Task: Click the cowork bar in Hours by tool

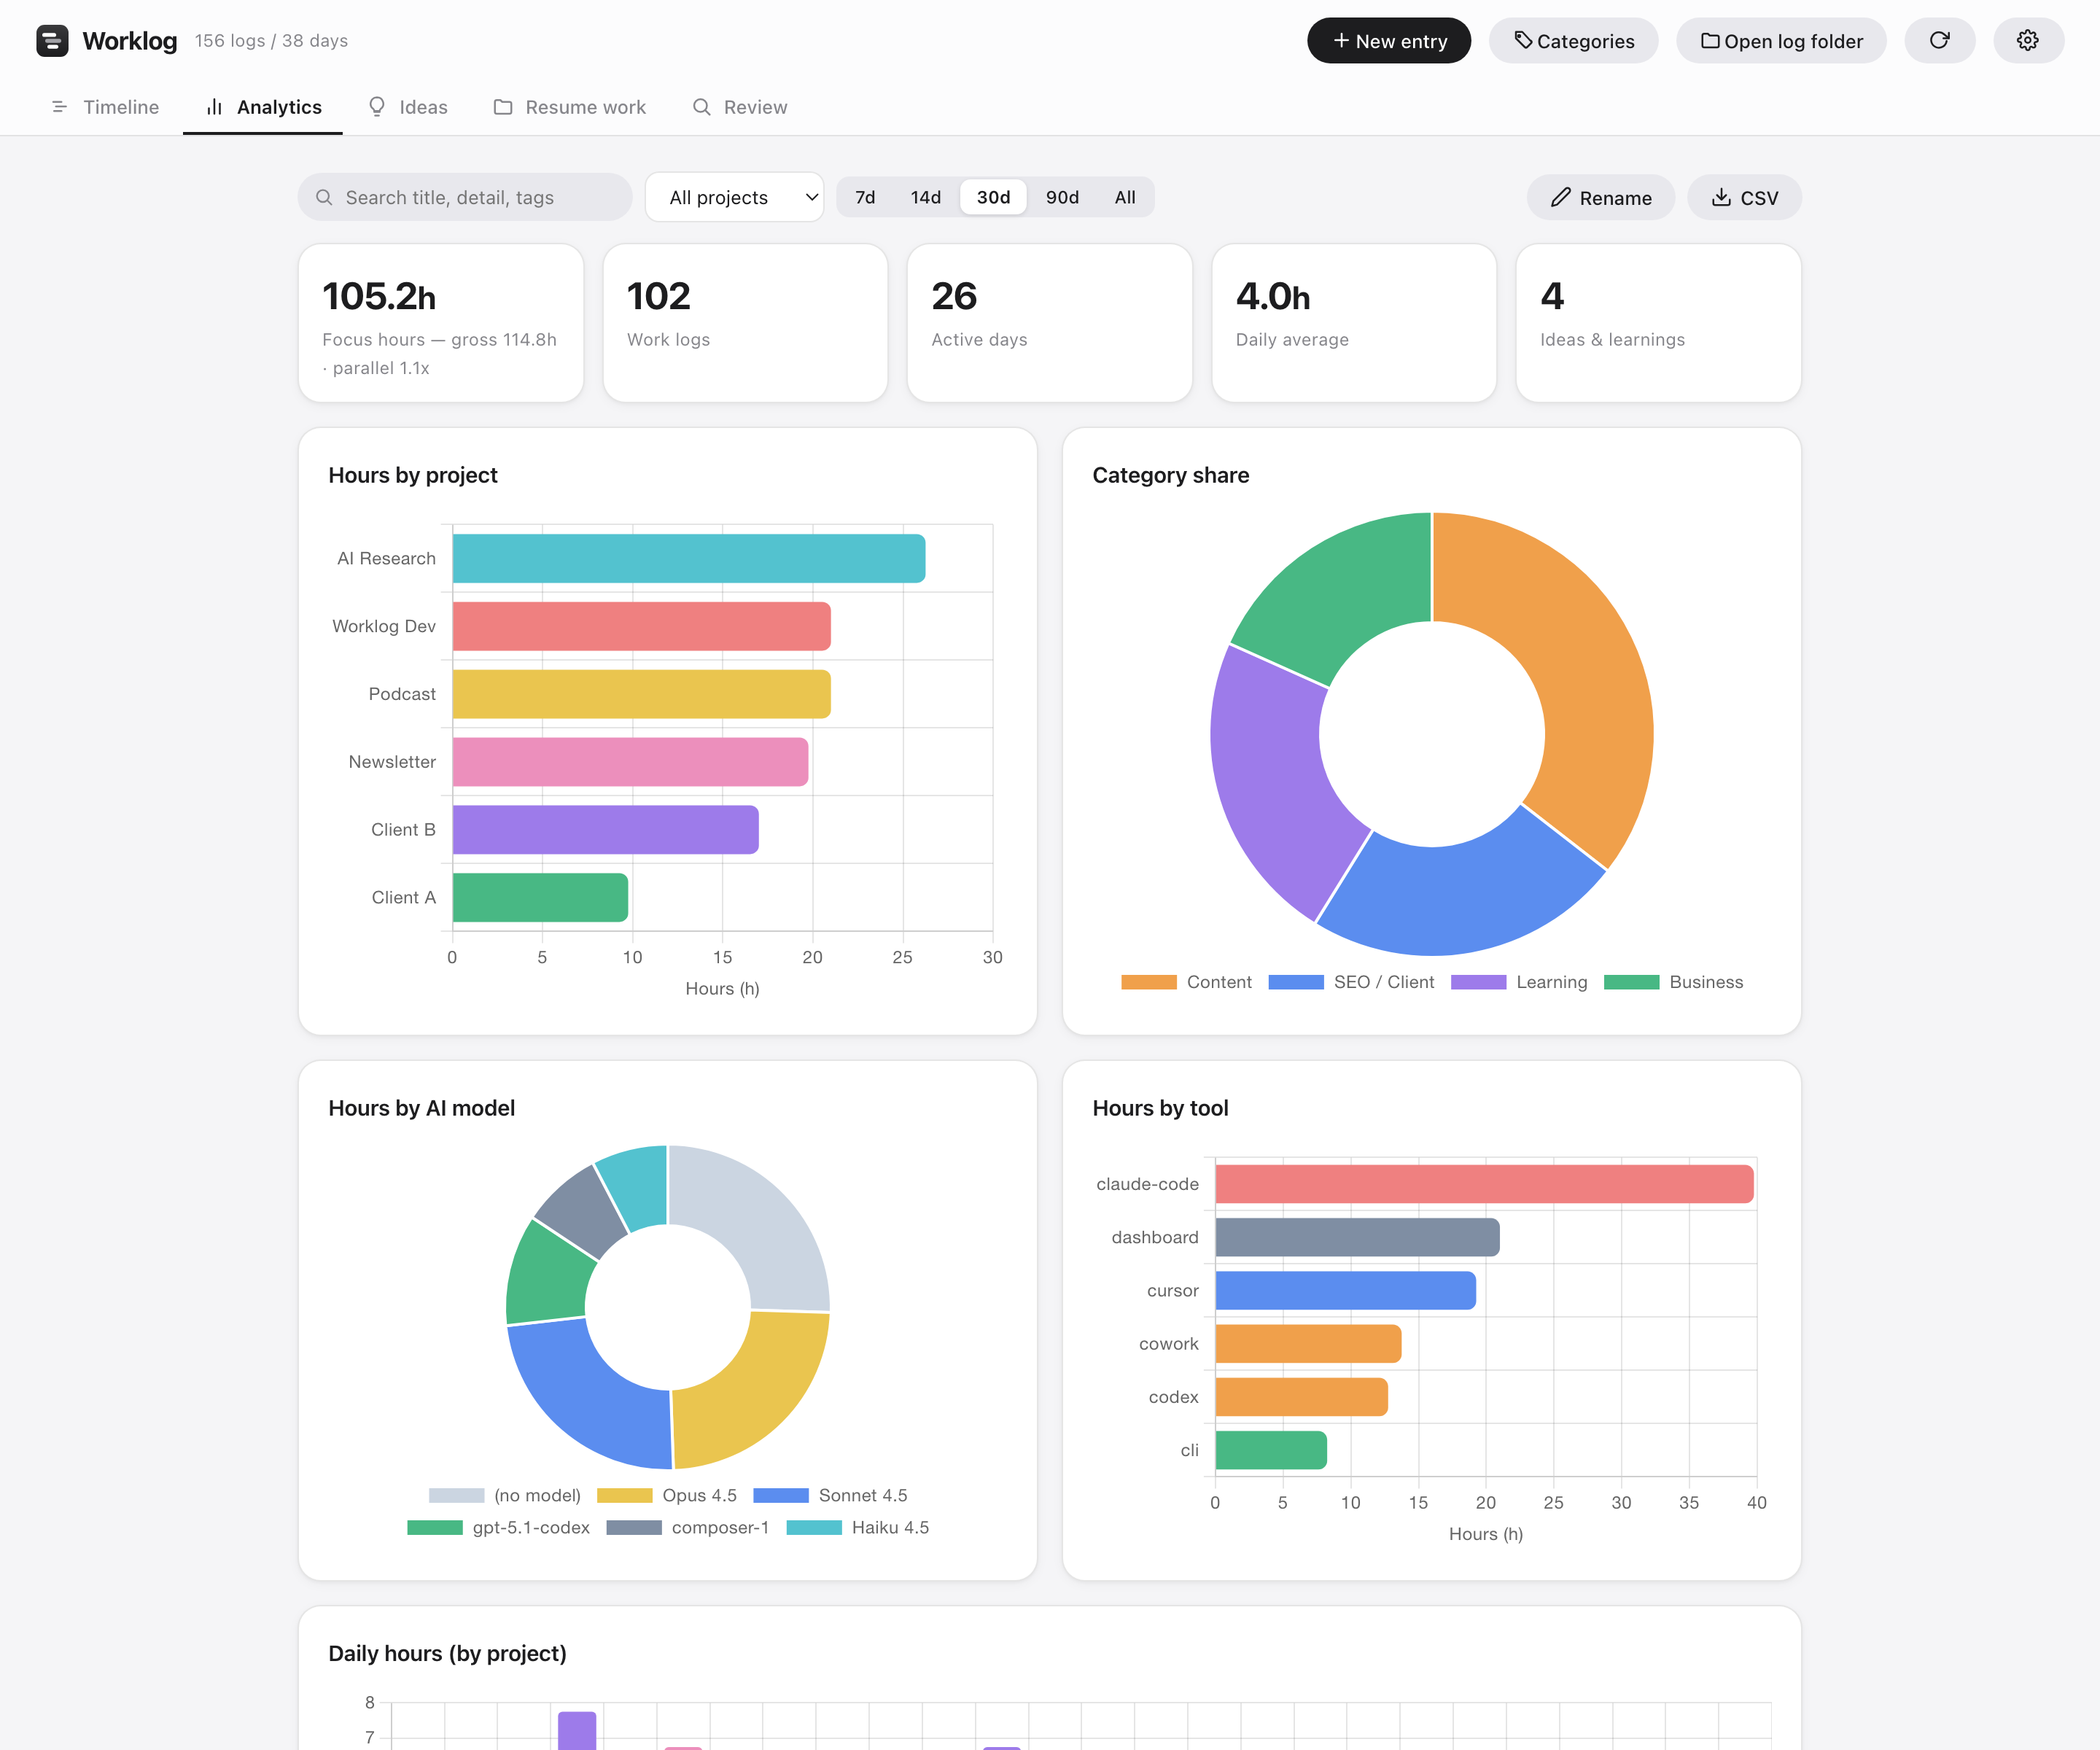Action: click(x=1308, y=1344)
